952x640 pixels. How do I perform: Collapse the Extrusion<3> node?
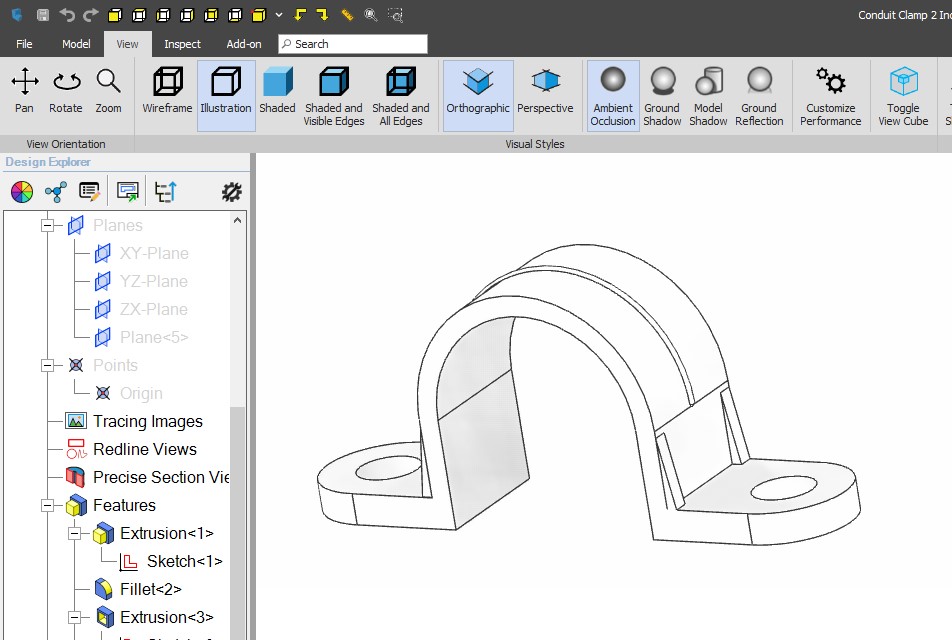coord(75,617)
